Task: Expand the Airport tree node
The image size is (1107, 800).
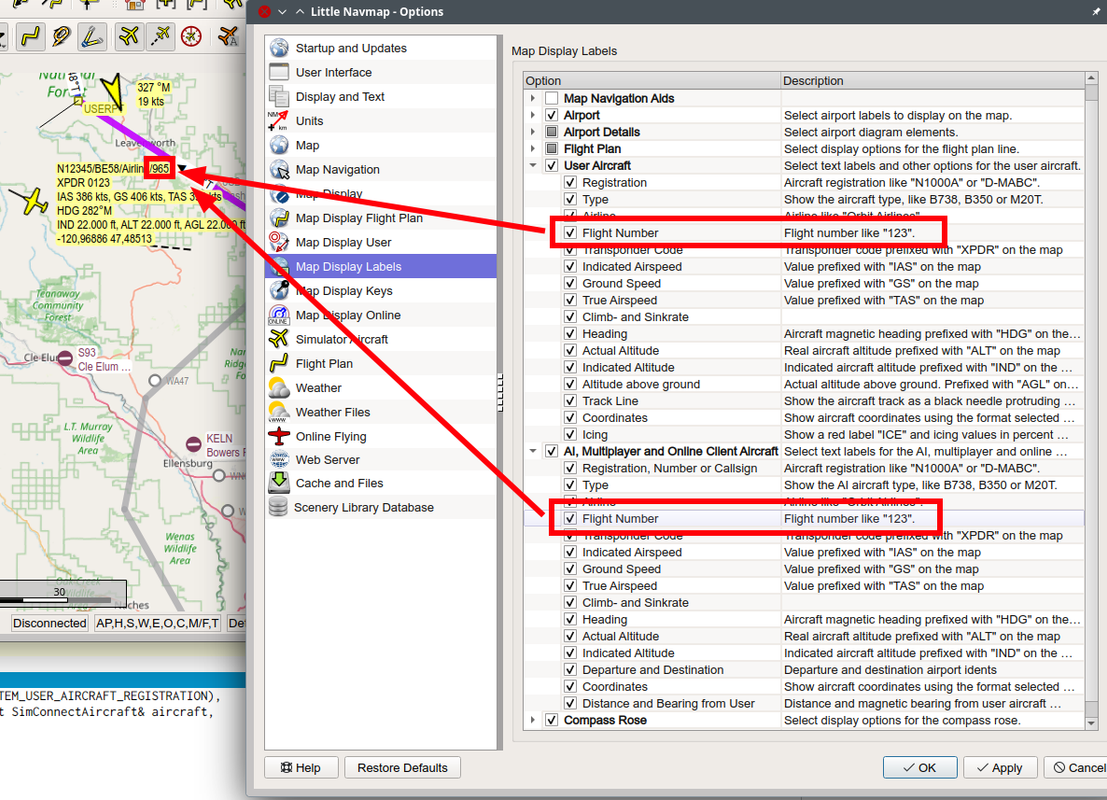Action: (x=533, y=115)
